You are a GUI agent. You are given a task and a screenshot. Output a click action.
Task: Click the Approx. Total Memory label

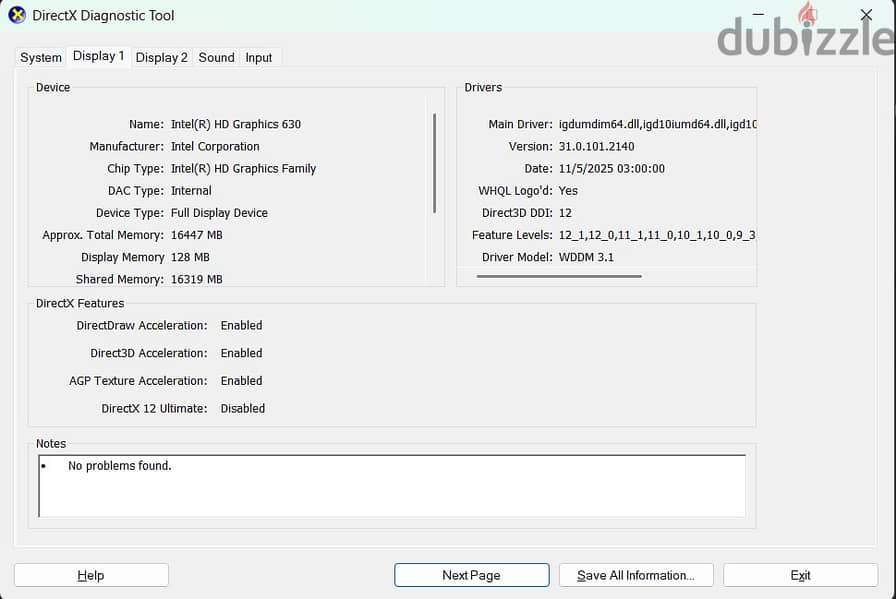[x=103, y=235]
